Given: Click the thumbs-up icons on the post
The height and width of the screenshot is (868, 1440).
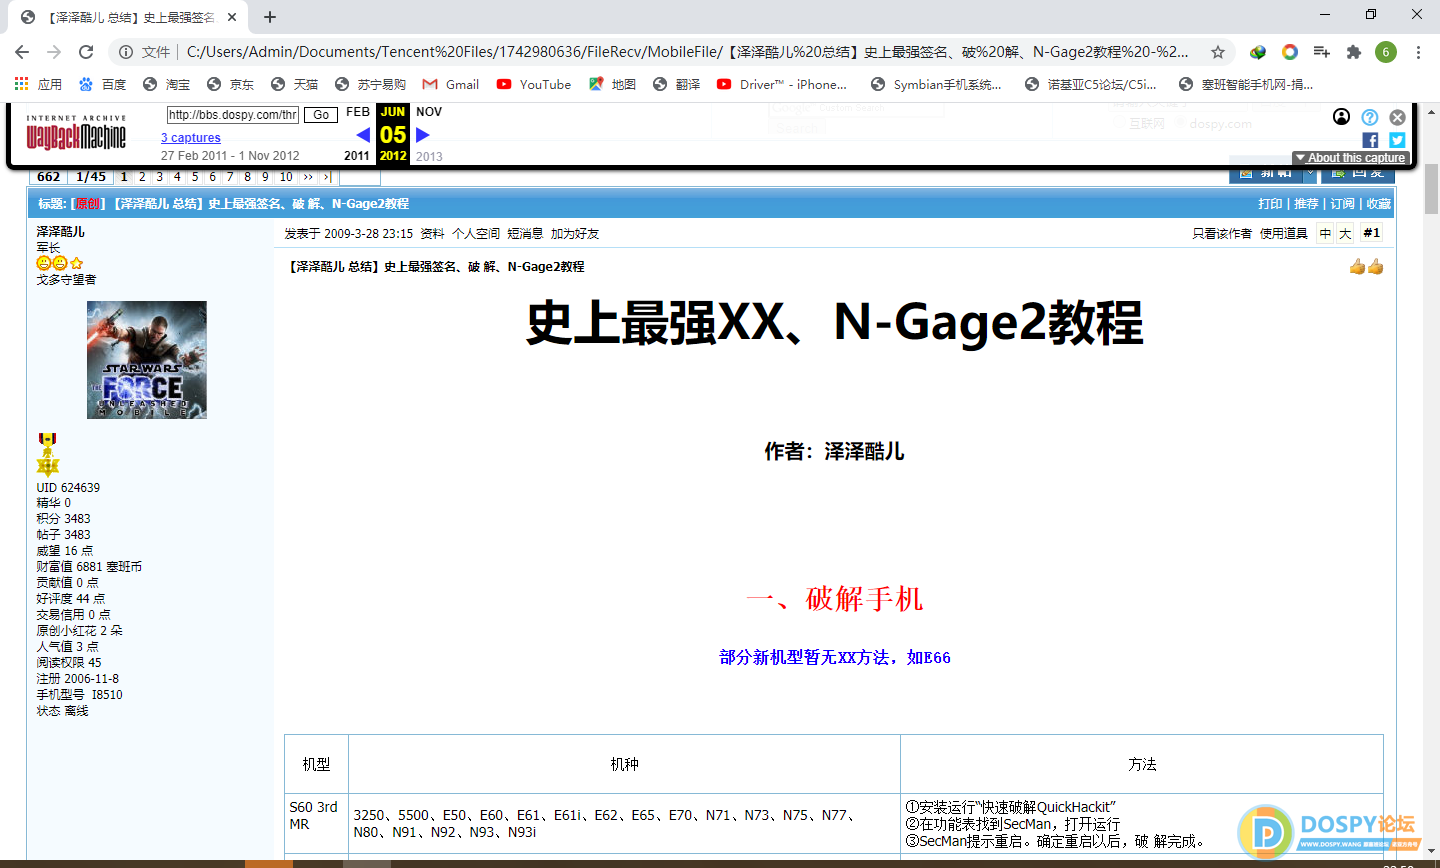Looking at the screenshot, I should click(1366, 266).
